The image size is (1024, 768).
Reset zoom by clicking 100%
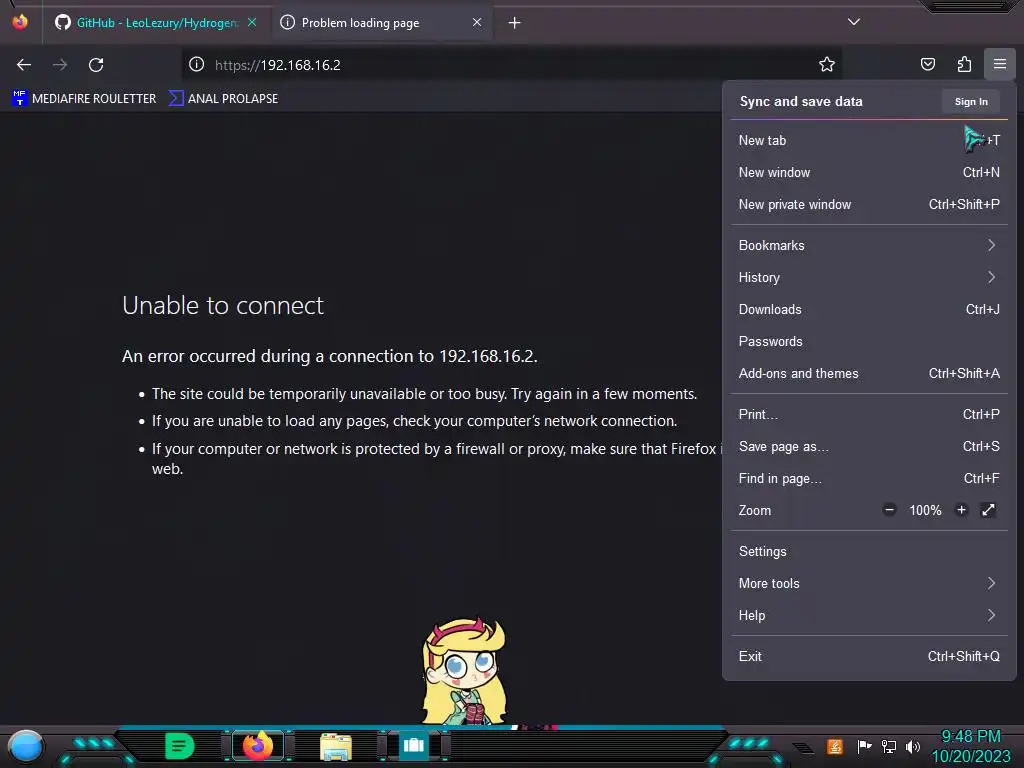click(x=925, y=511)
